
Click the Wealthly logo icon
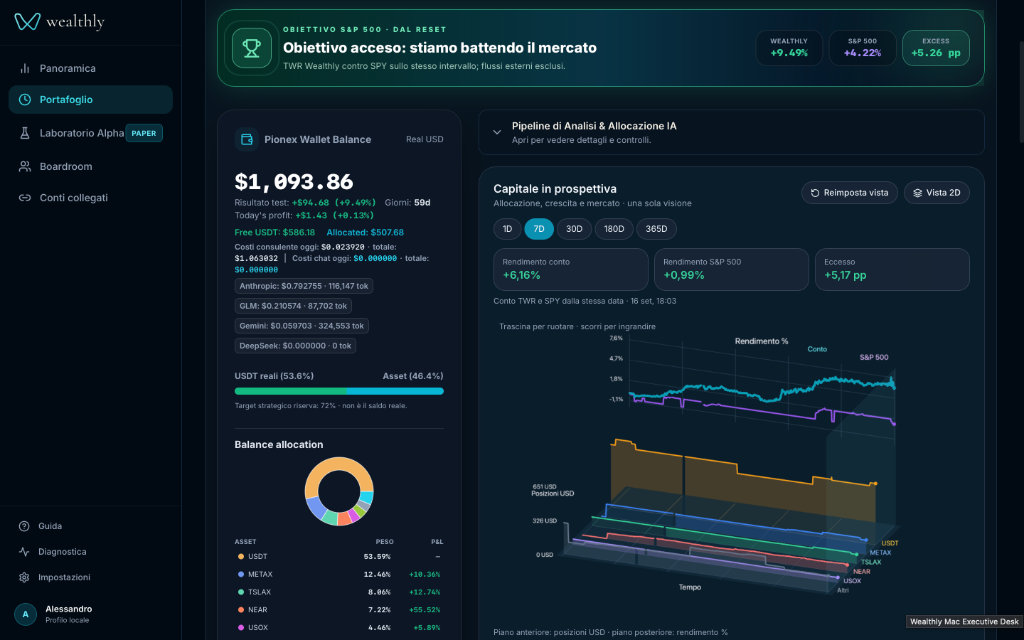coord(27,22)
